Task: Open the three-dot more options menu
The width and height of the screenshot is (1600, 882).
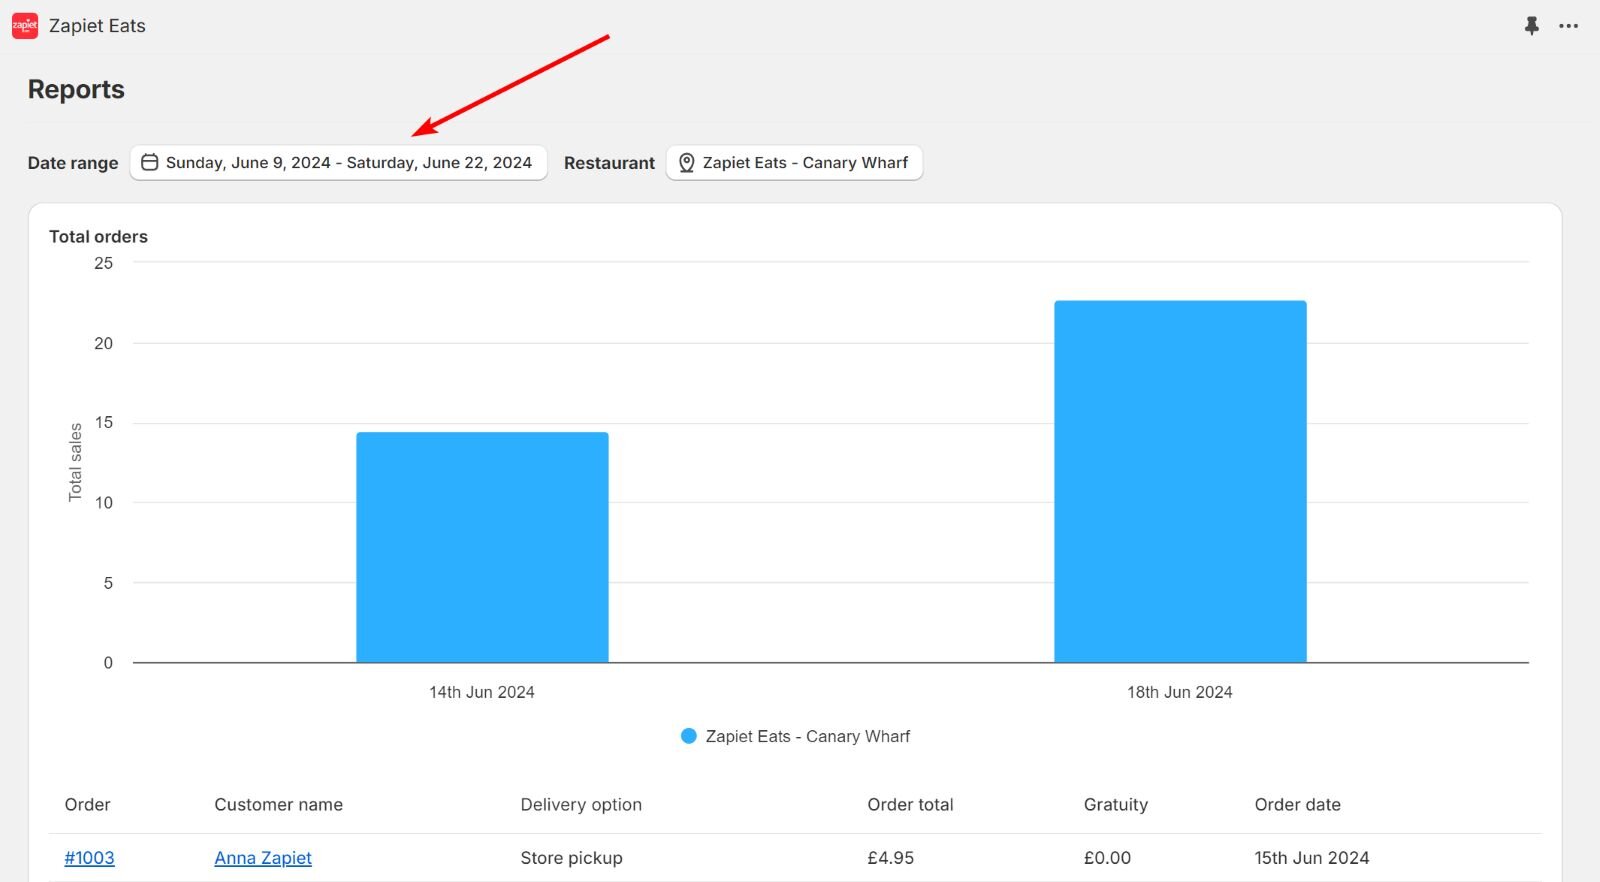Action: 1568,26
